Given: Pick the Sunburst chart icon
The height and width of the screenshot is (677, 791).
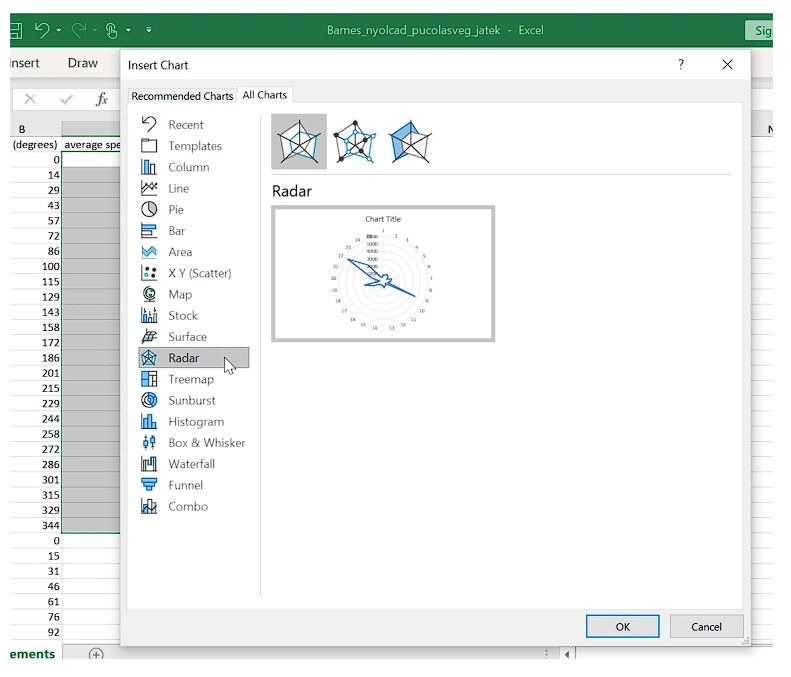Looking at the screenshot, I should (x=149, y=400).
